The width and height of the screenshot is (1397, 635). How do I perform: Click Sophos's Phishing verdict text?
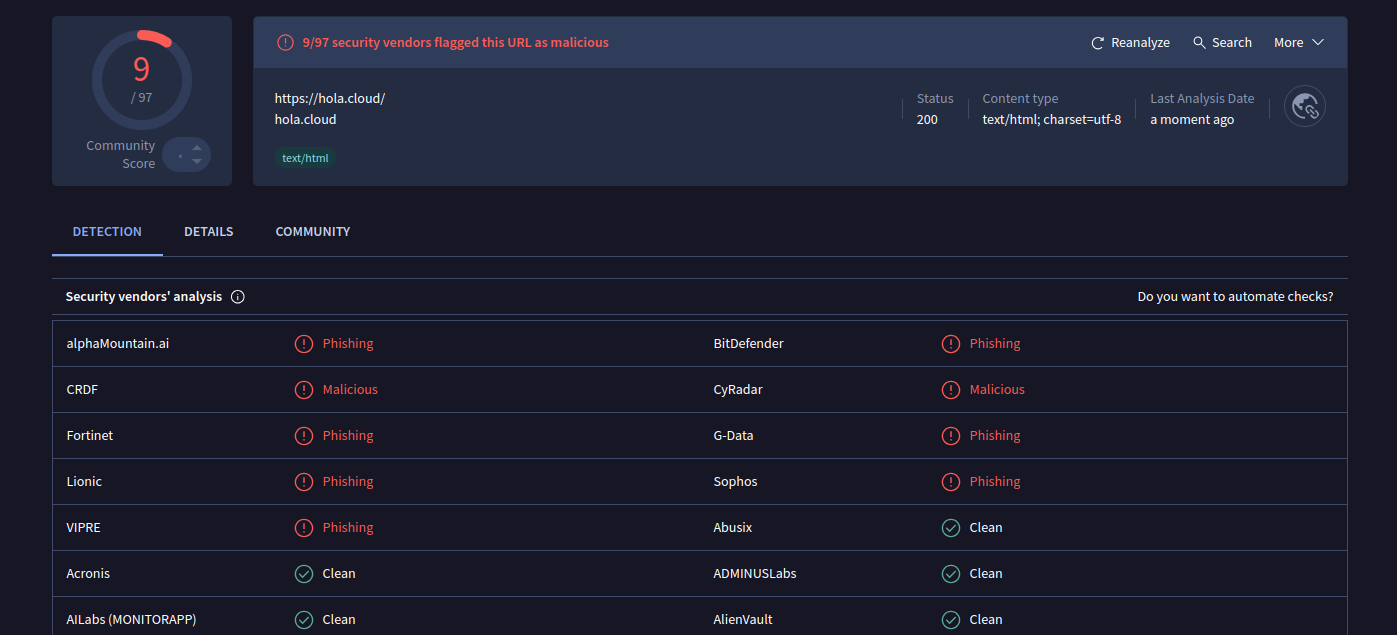[995, 481]
